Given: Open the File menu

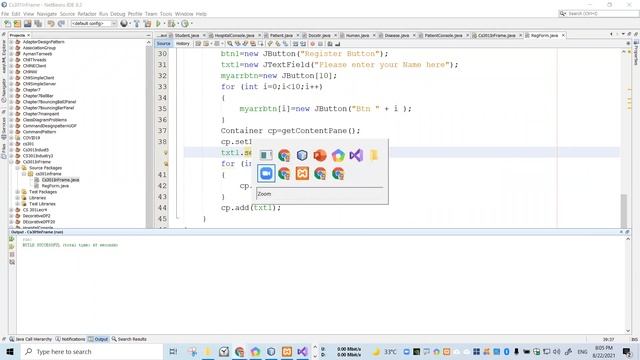Looking at the screenshot, I should tap(5, 14).
